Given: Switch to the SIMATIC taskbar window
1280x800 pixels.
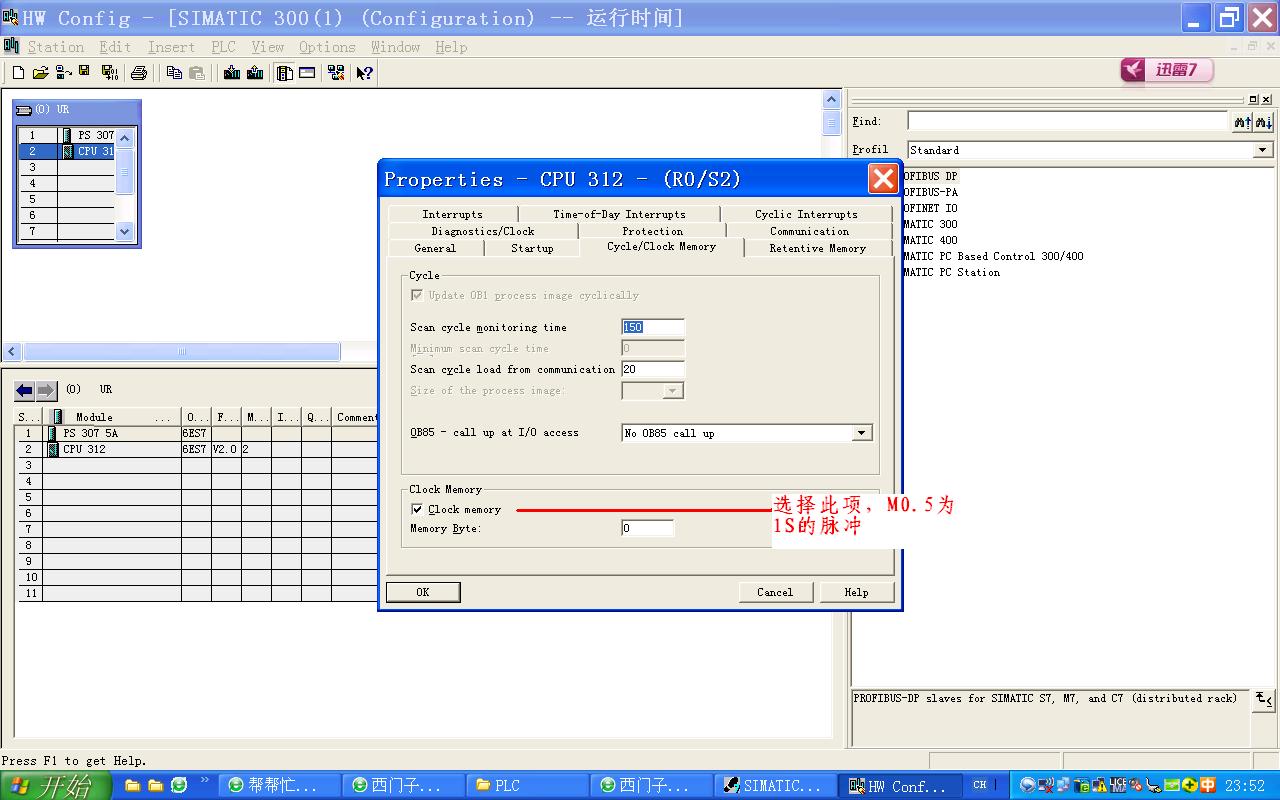Looking at the screenshot, I should (776, 786).
